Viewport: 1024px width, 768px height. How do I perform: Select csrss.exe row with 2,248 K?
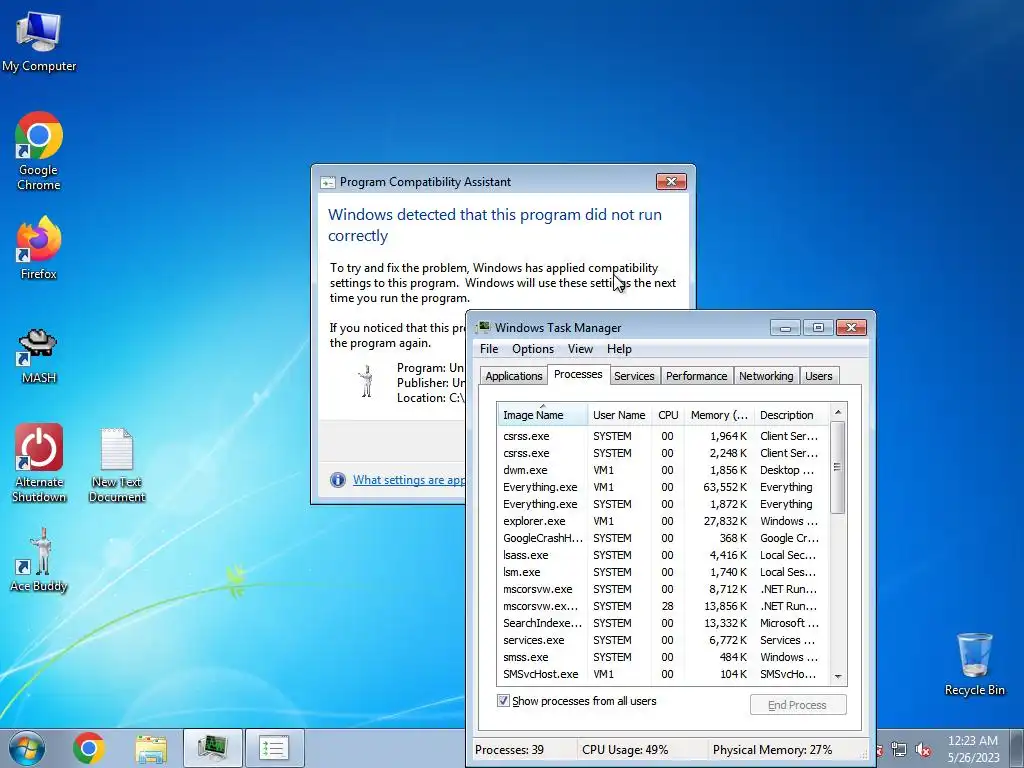[x=663, y=453]
